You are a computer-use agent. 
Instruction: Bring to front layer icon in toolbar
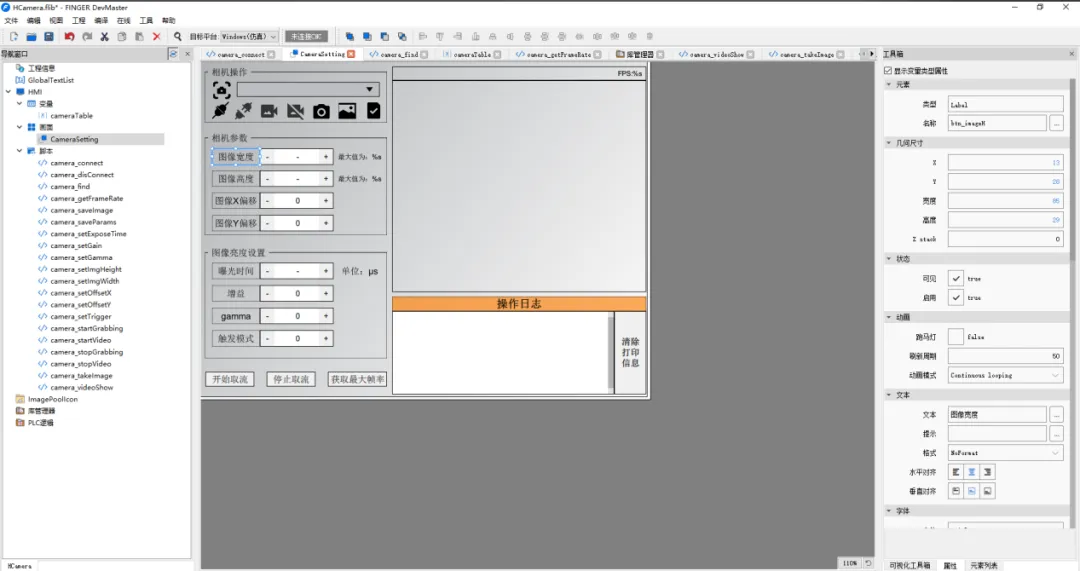(x=350, y=37)
